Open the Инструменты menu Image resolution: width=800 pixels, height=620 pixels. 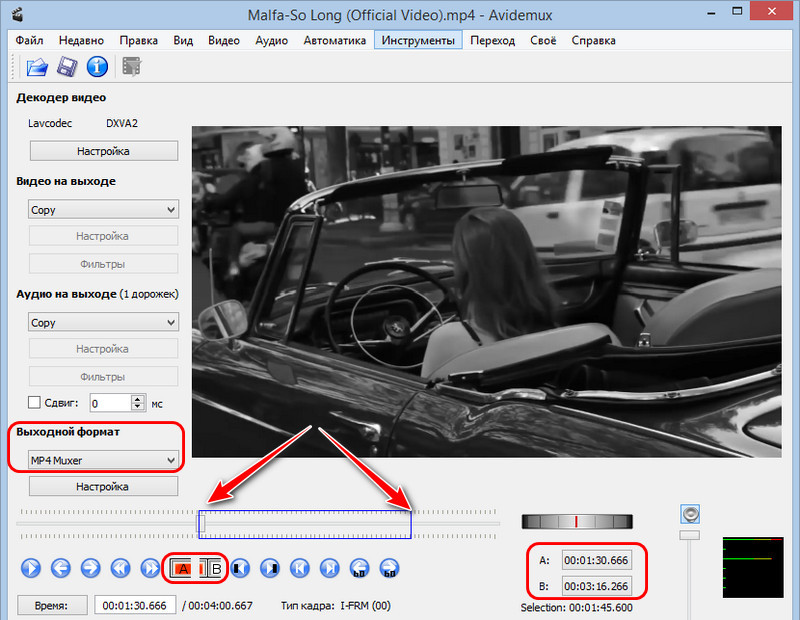[x=418, y=40]
